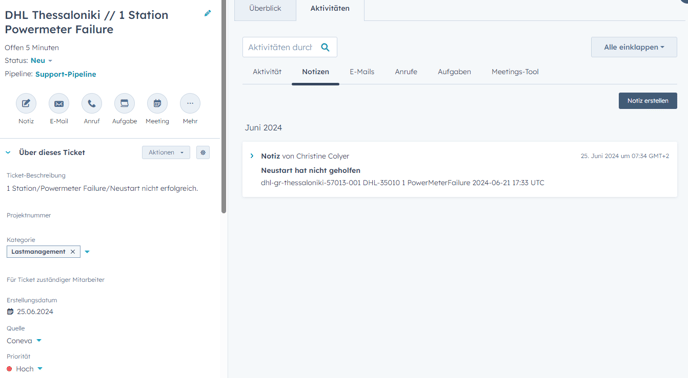This screenshot has height=378, width=688.
Task: Open the Quelle Coneva dropdown
Action: click(24, 341)
